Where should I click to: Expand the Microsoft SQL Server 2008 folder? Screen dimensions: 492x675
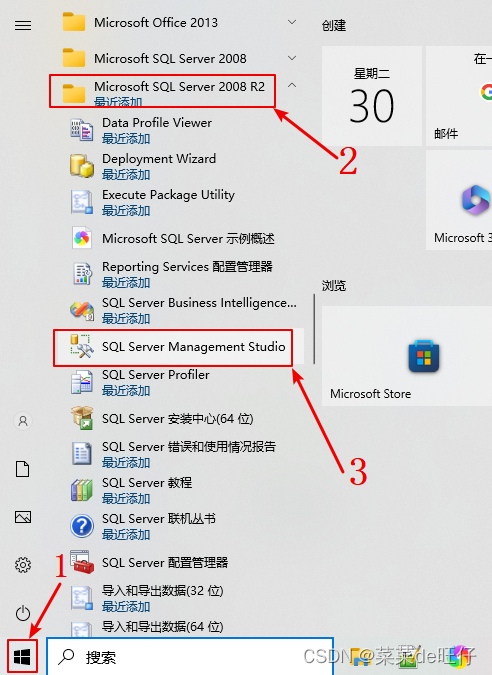point(292,58)
